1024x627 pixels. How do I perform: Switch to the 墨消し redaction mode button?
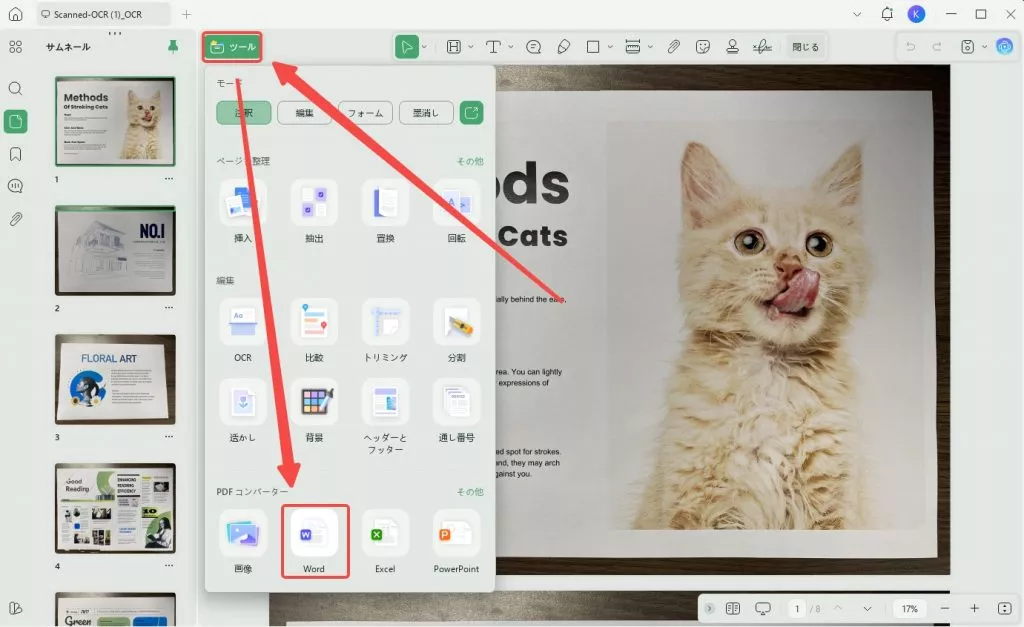426,113
